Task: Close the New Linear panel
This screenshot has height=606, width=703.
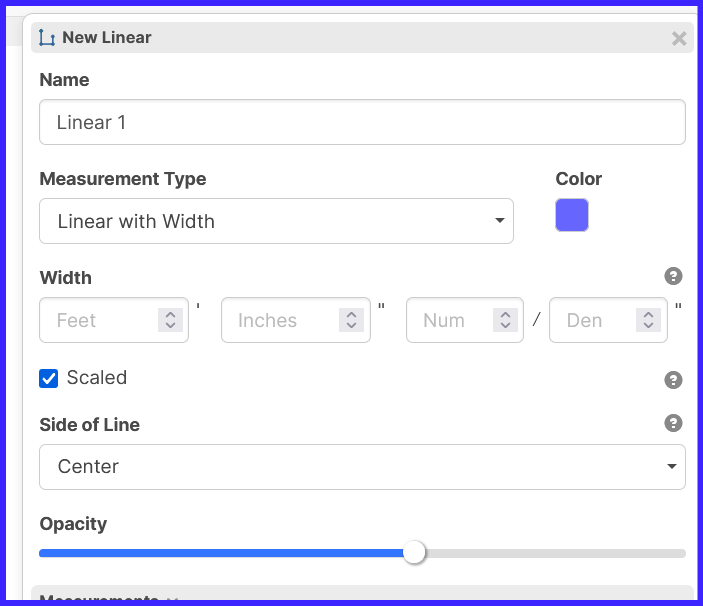Action: (x=679, y=38)
